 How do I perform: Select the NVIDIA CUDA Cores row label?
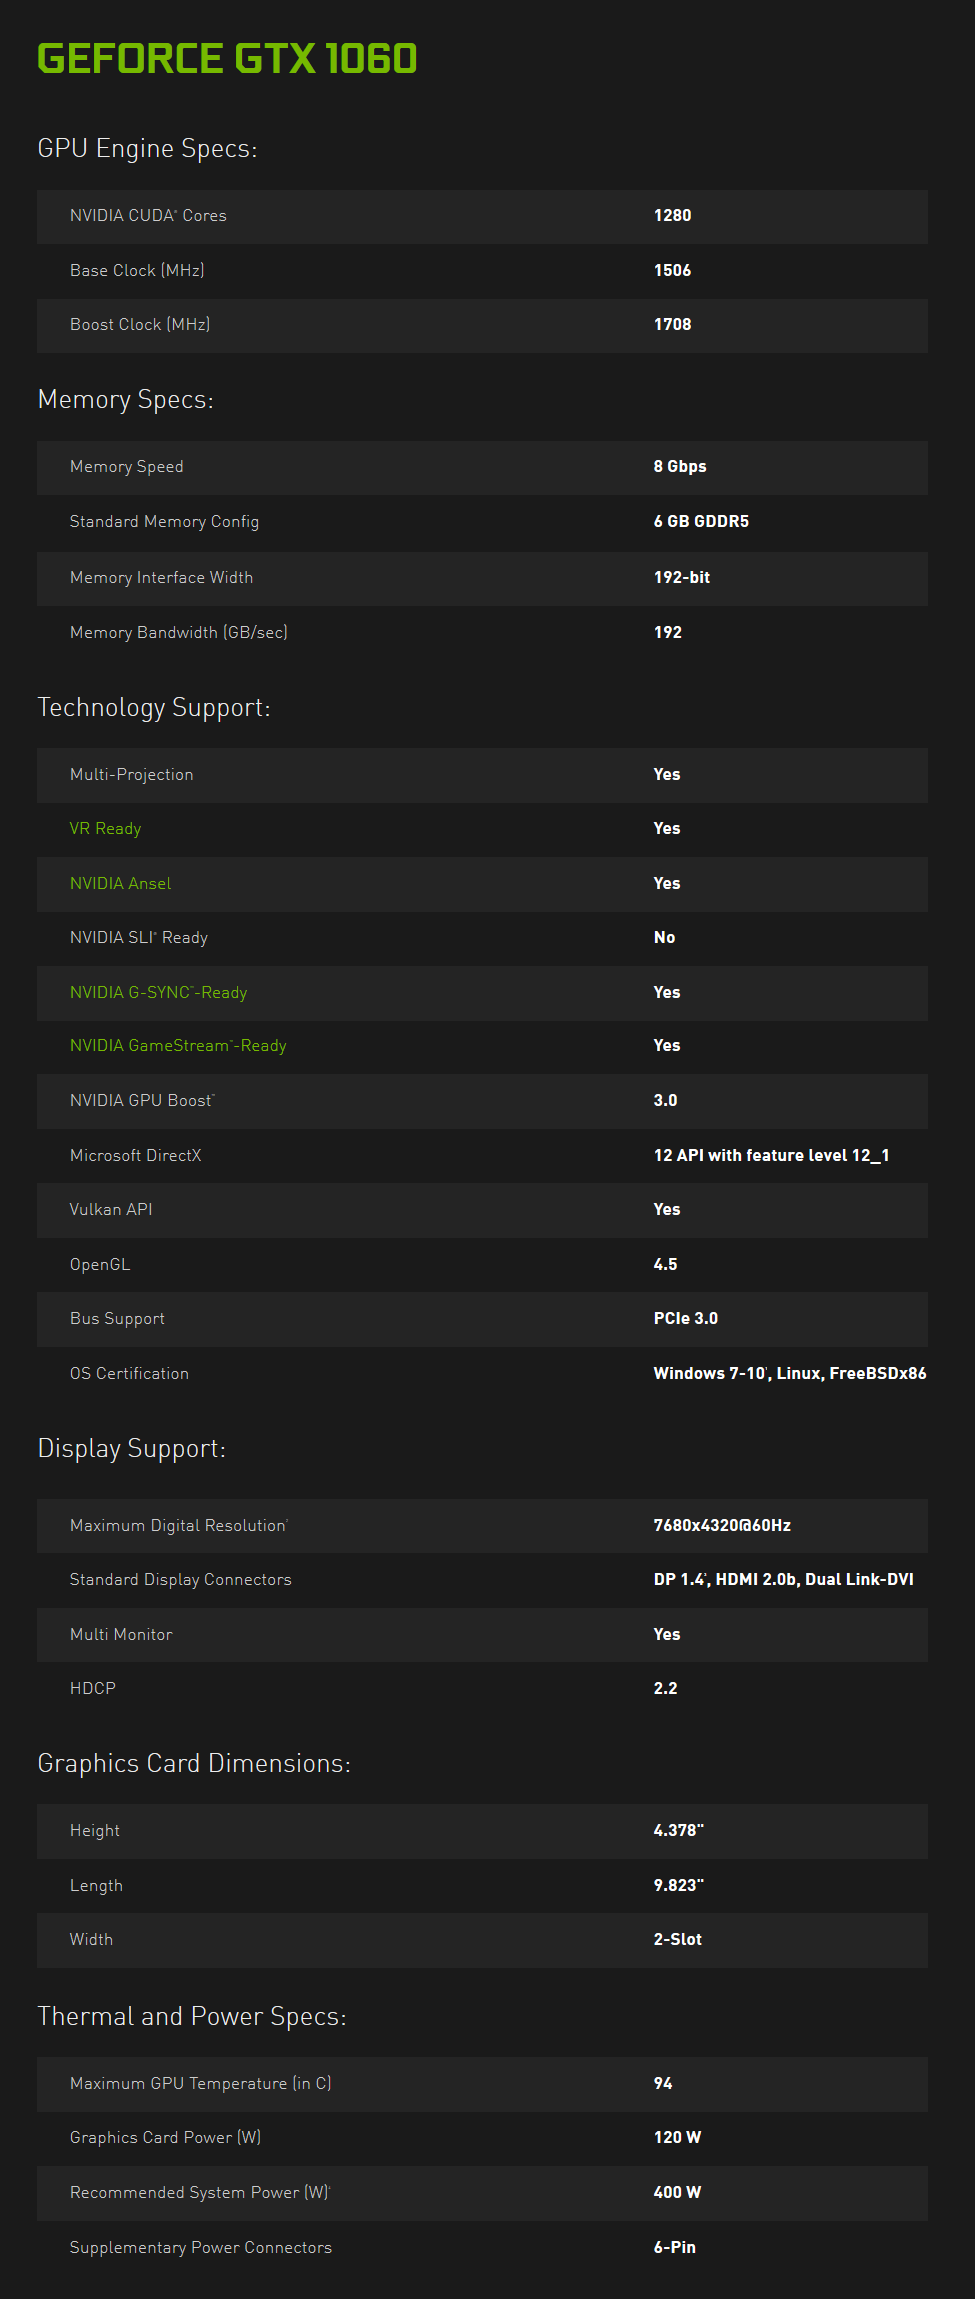tap(148, 215)
